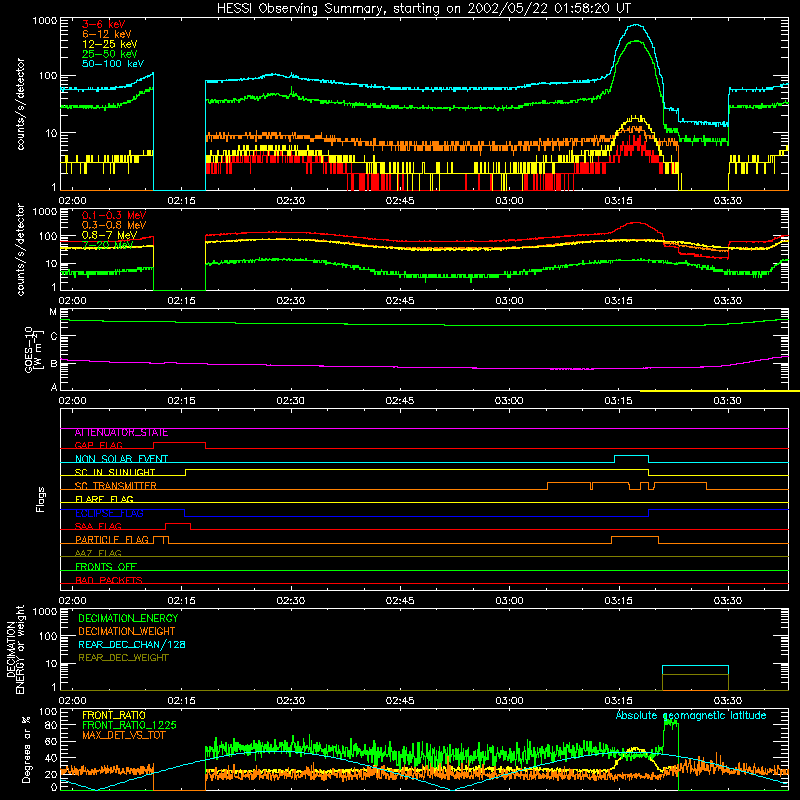Viewport: 800px width, 800px height.
Task: Click the raised NON_SOLAR_EVENT pulse near 03:15
Action: (x=632, y=459)
